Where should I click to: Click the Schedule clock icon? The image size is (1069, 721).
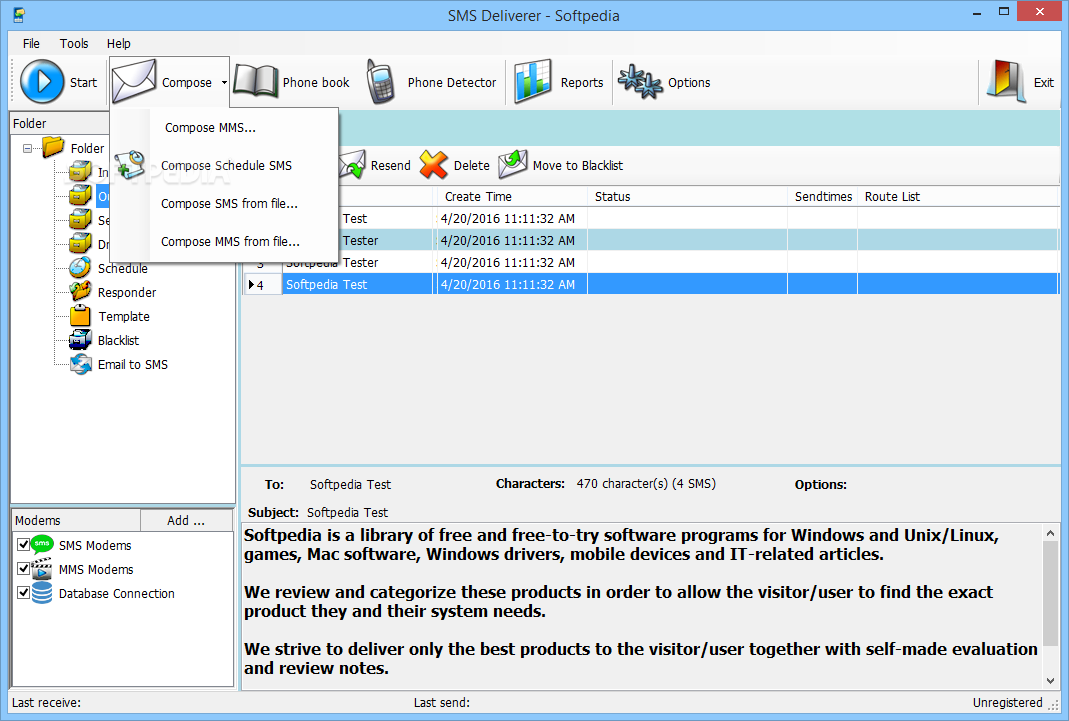pyautogui.click(x=80, y=268)
